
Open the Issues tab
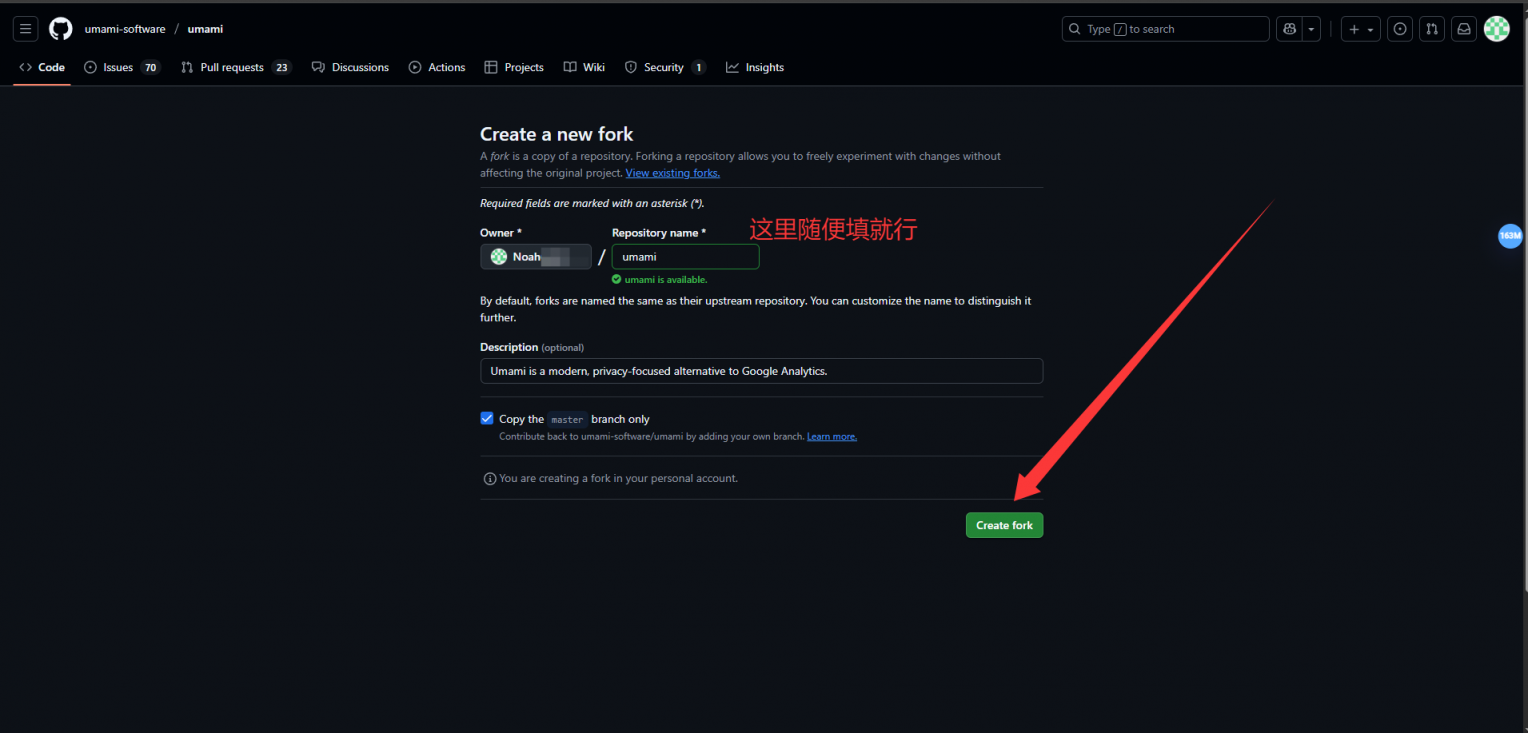122,67
